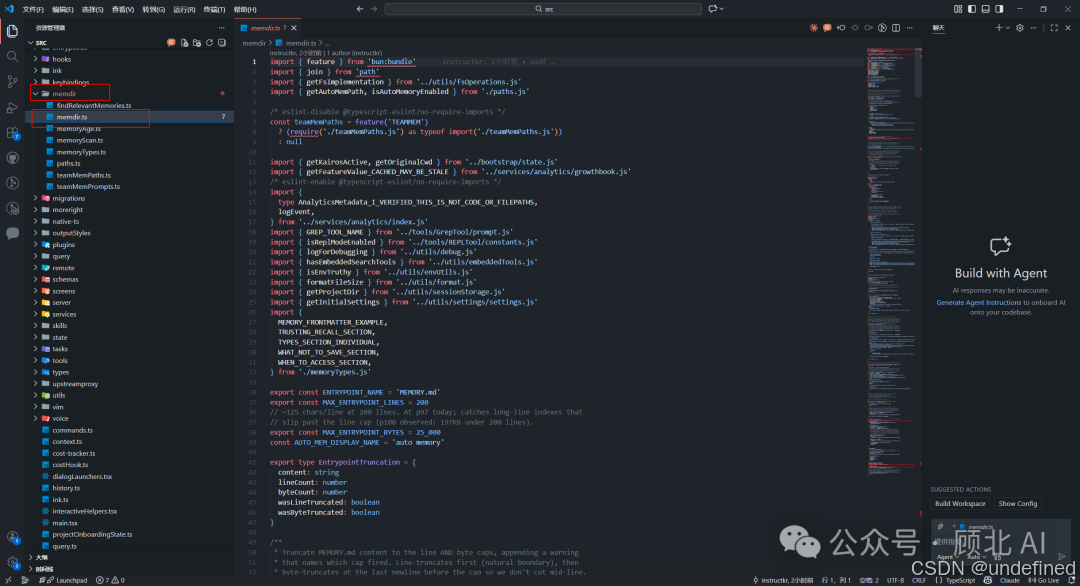Image resolution: width=1080 pixels, height=586 pixels.
Task: Expand the services folder
Action: coord(36,314)
